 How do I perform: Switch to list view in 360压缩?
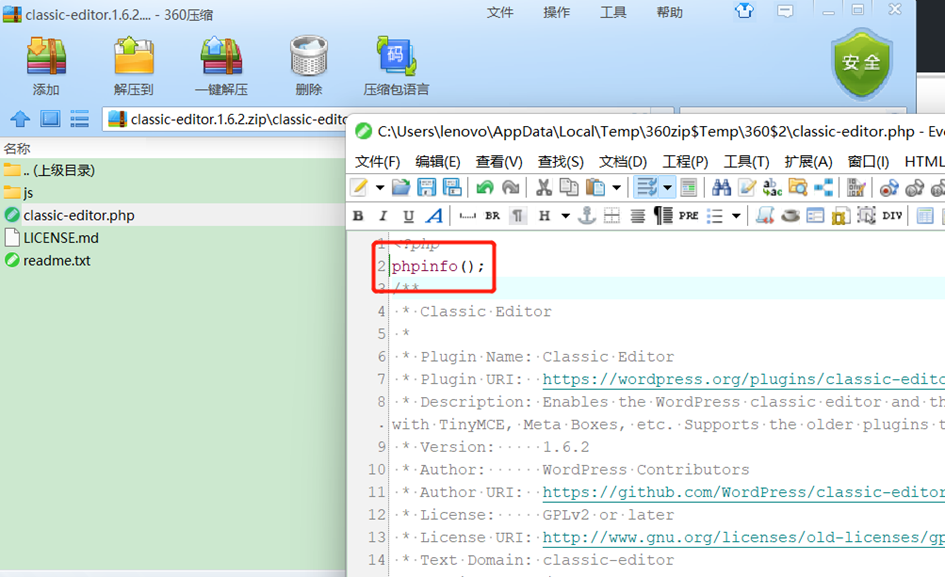79,119
